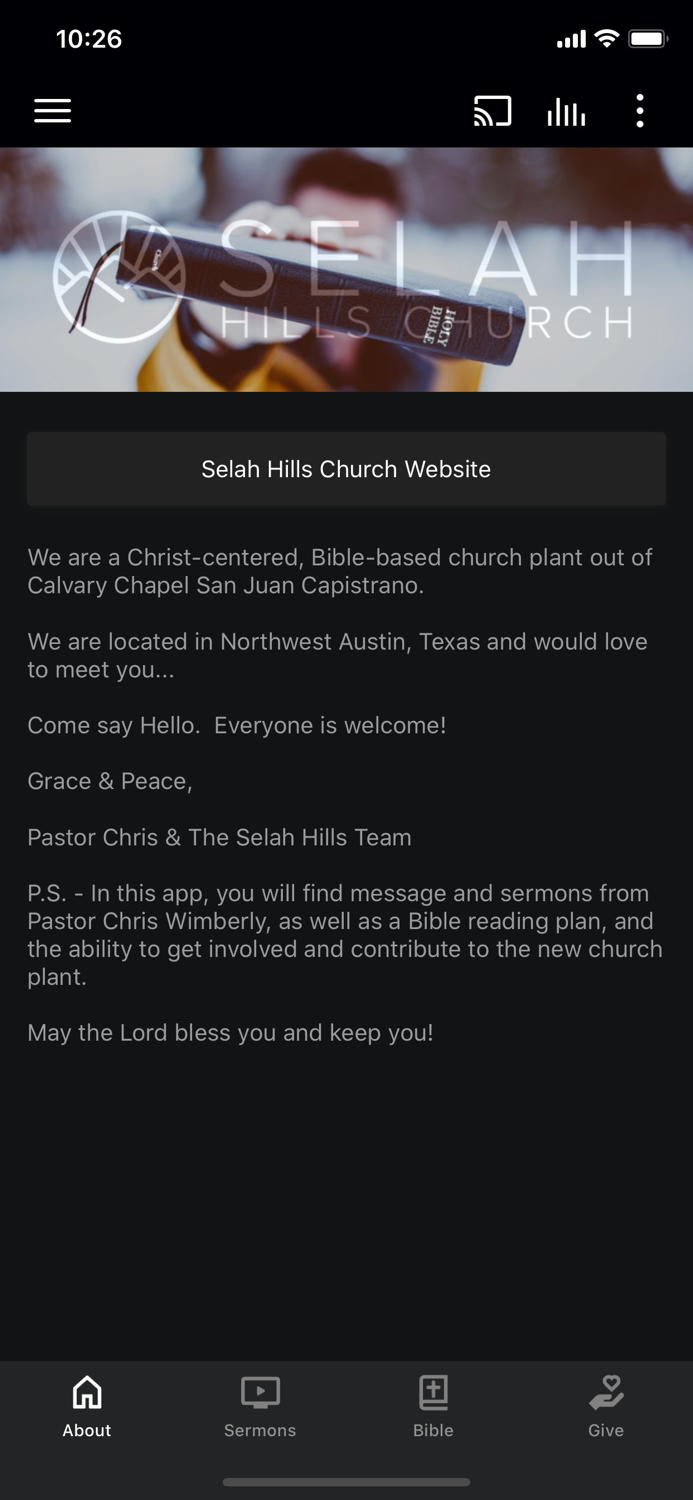The image size is (693, 1500).
Task: Tap the cellular signal bars
Action: [571, 38]
